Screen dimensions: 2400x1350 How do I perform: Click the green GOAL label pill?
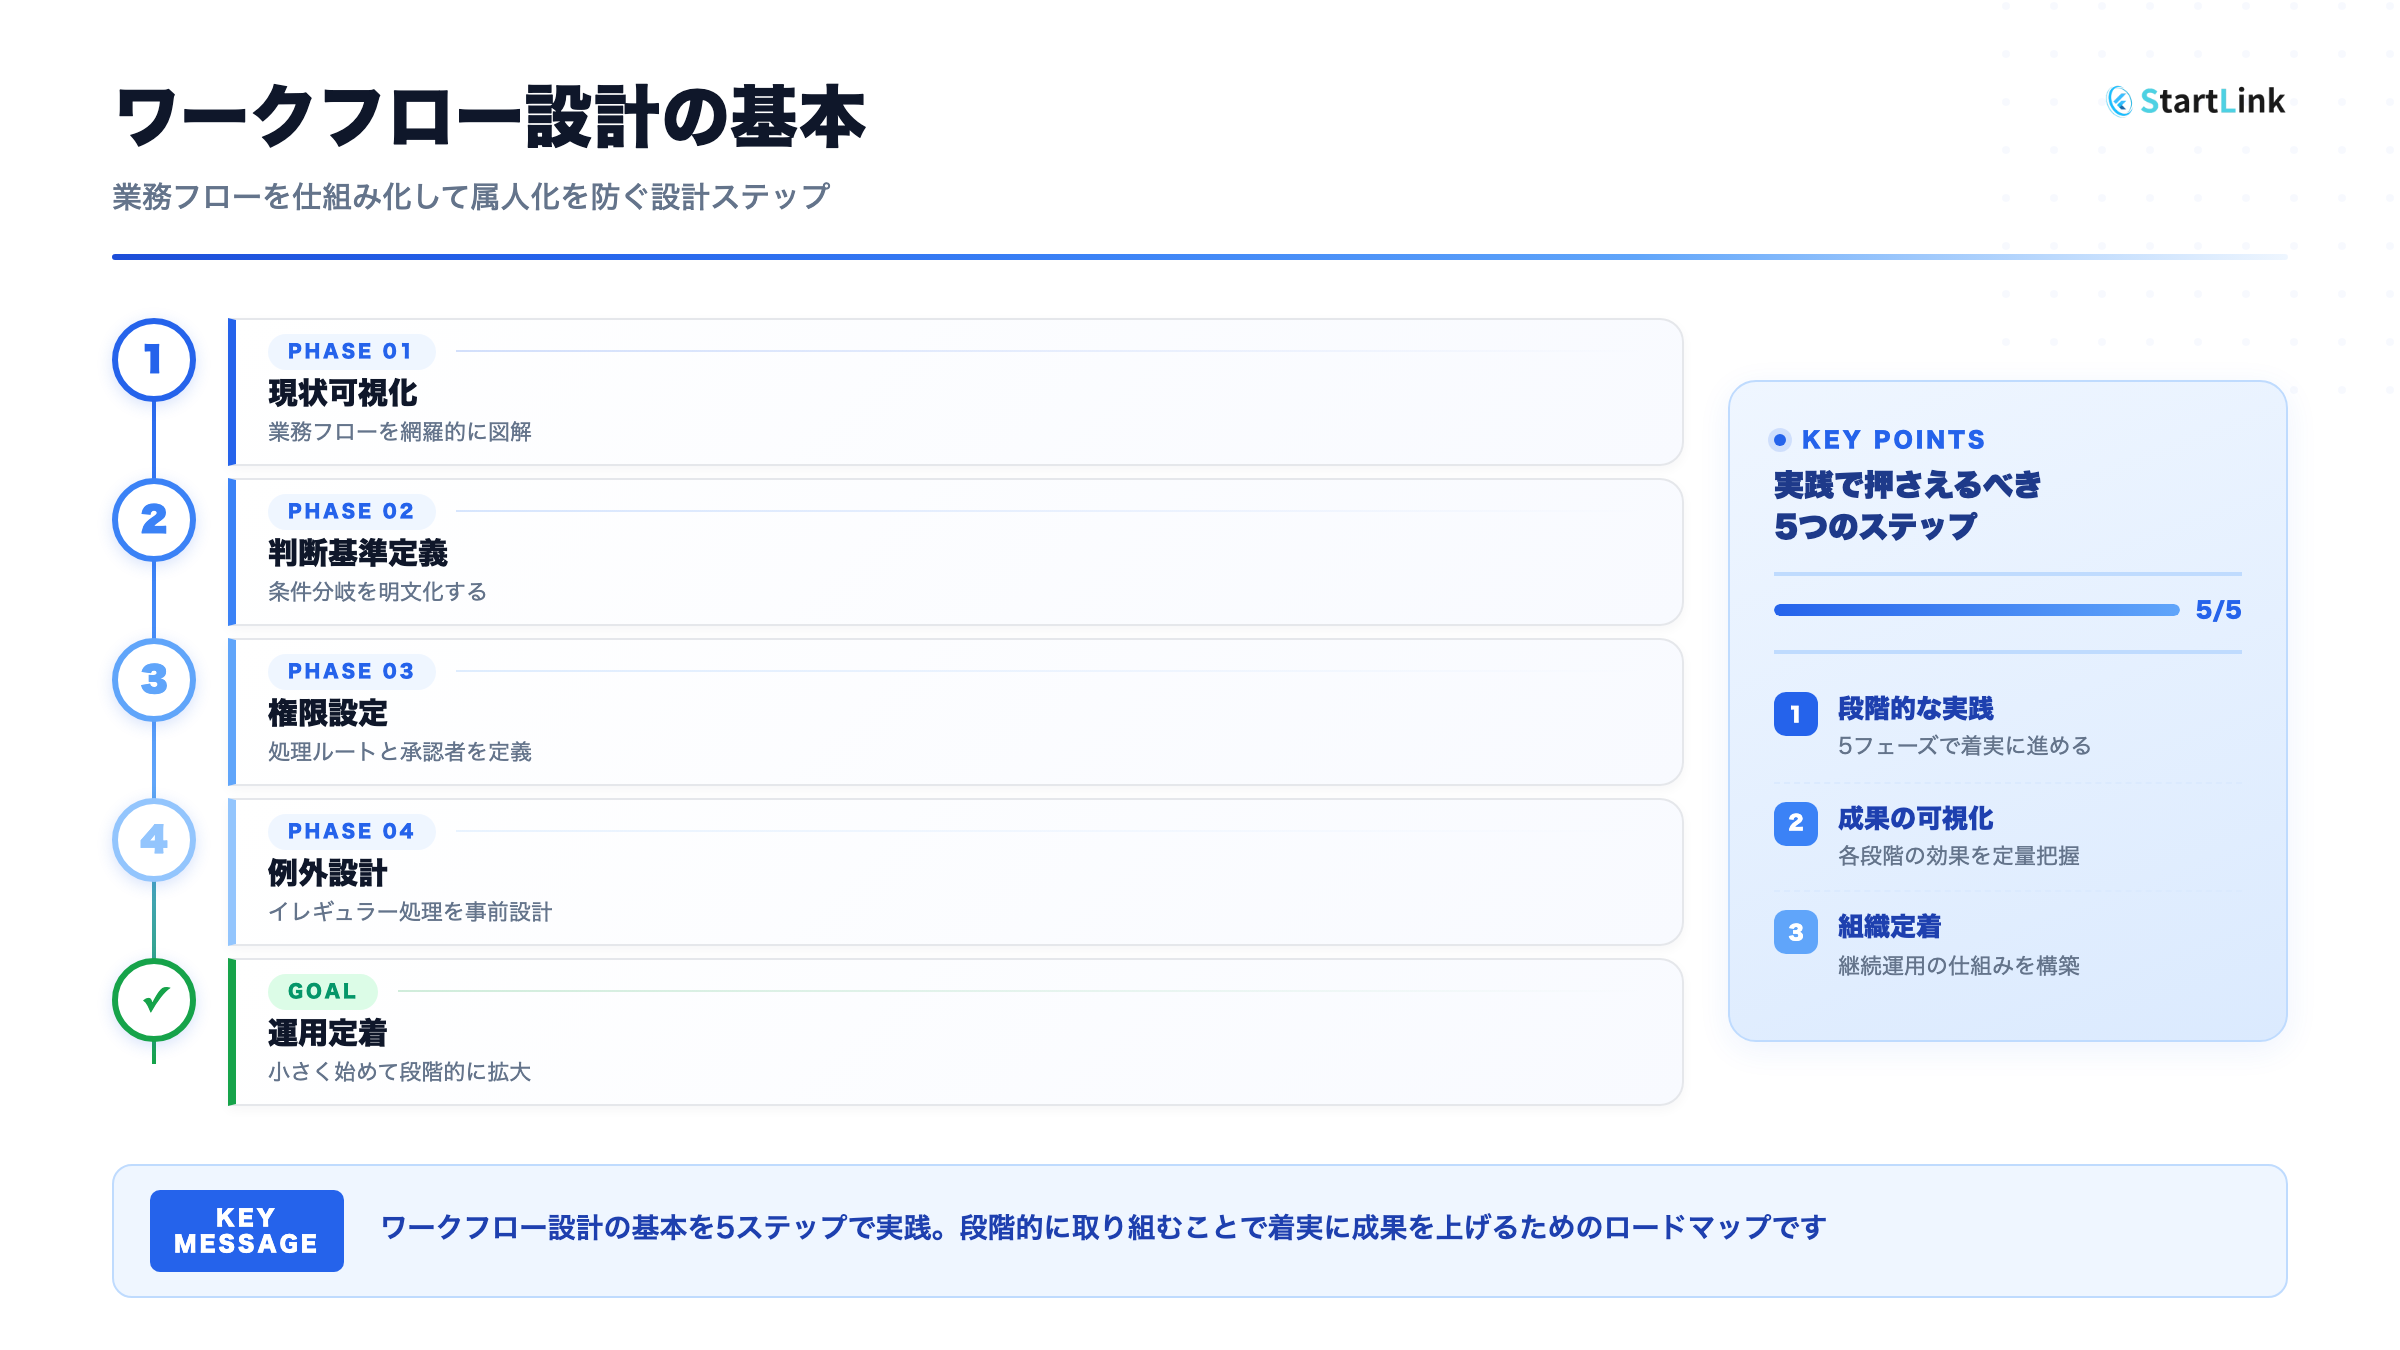[322, 991]
